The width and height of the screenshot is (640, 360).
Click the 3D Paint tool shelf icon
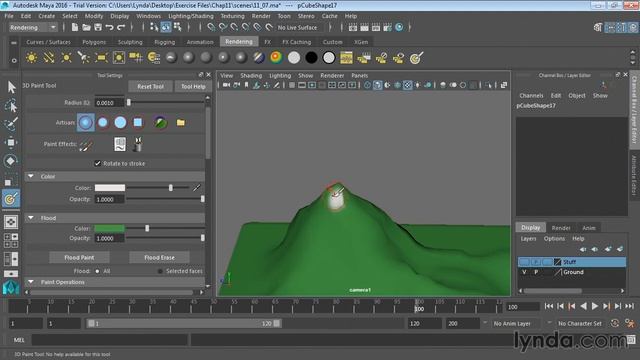click(416, 58)
